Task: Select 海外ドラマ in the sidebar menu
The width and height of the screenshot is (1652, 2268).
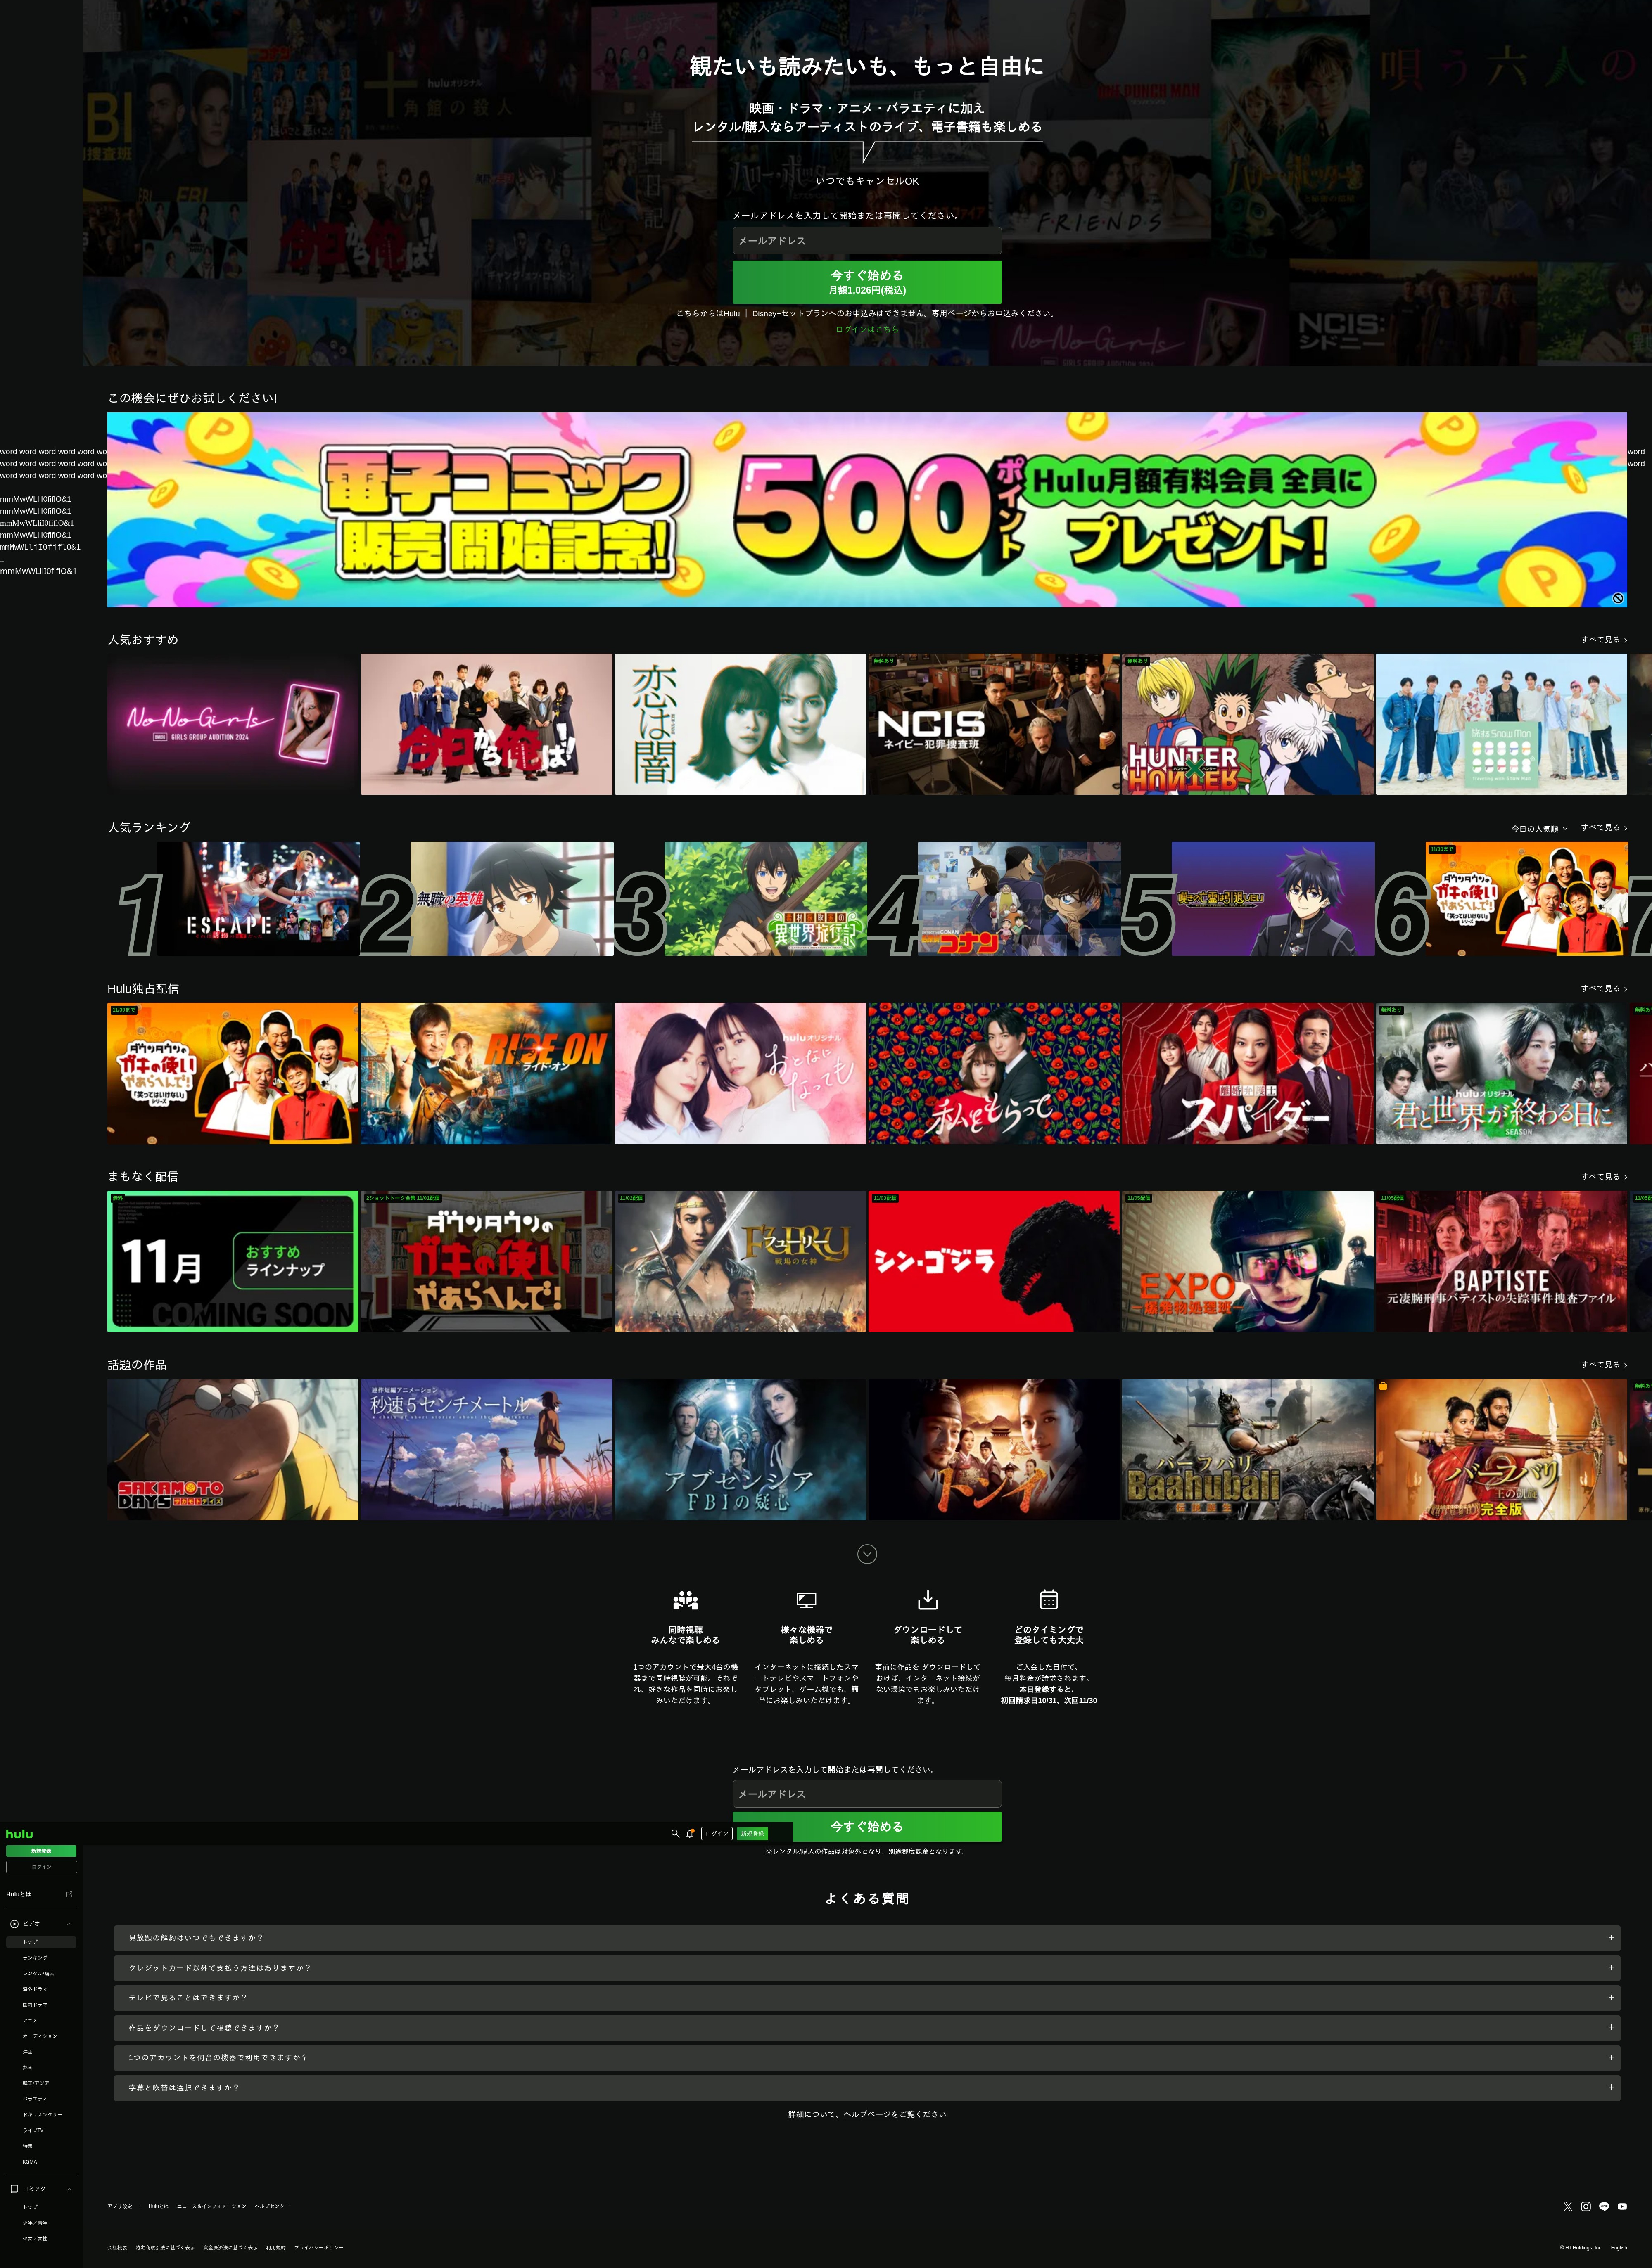Action: coord(35,1989)
